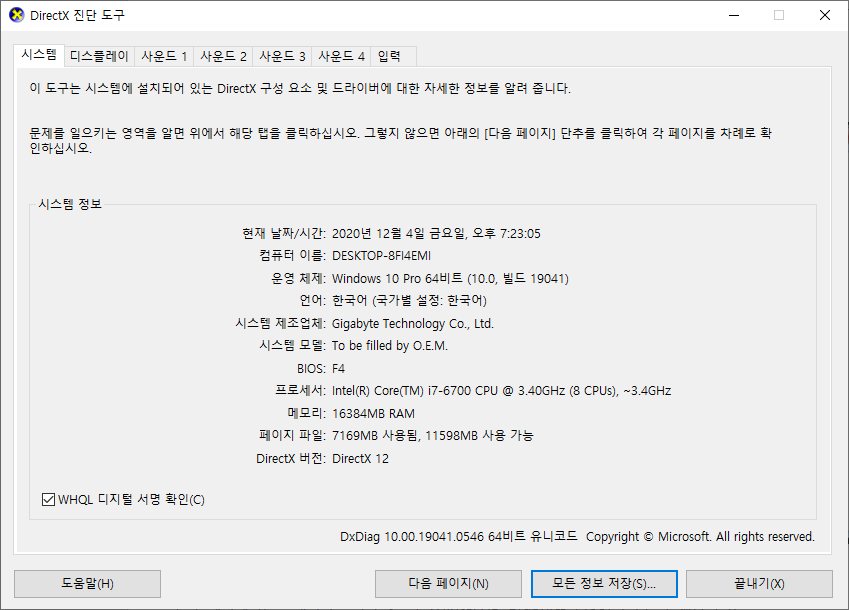This screenshot has width=849, height=610.
Task: Click the DirectX 진단 도구 window title
Action: point(77,15)
